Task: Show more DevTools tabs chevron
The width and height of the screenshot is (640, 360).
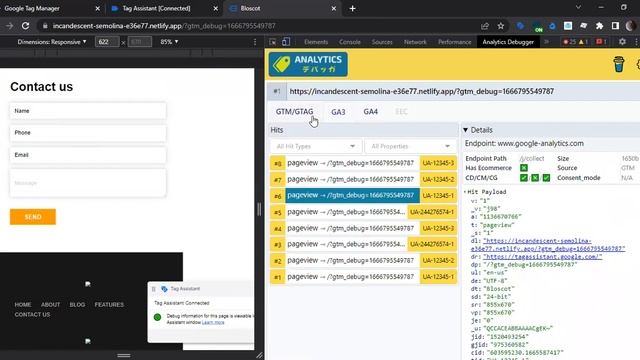Action: 547,42
